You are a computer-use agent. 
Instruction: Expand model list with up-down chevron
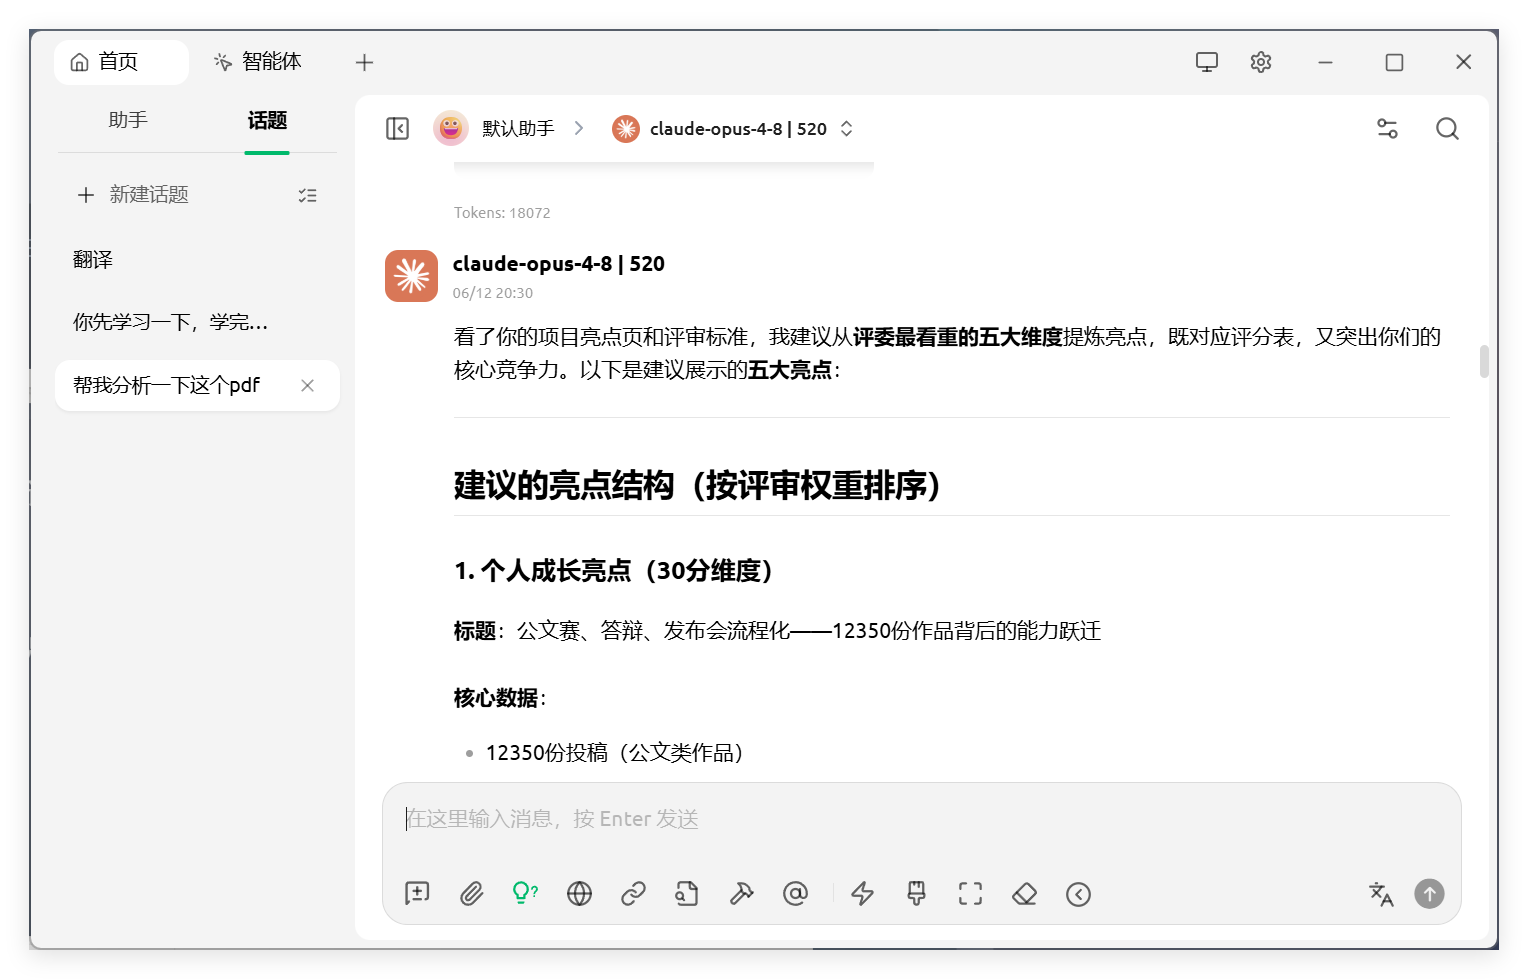click(x=847, y=129)
